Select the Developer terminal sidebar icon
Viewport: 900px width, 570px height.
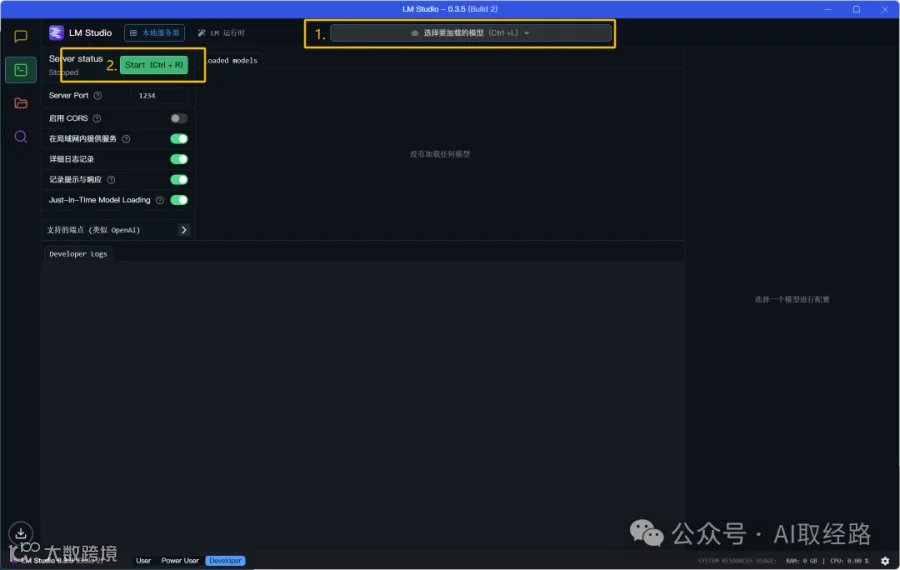point(21,69)
